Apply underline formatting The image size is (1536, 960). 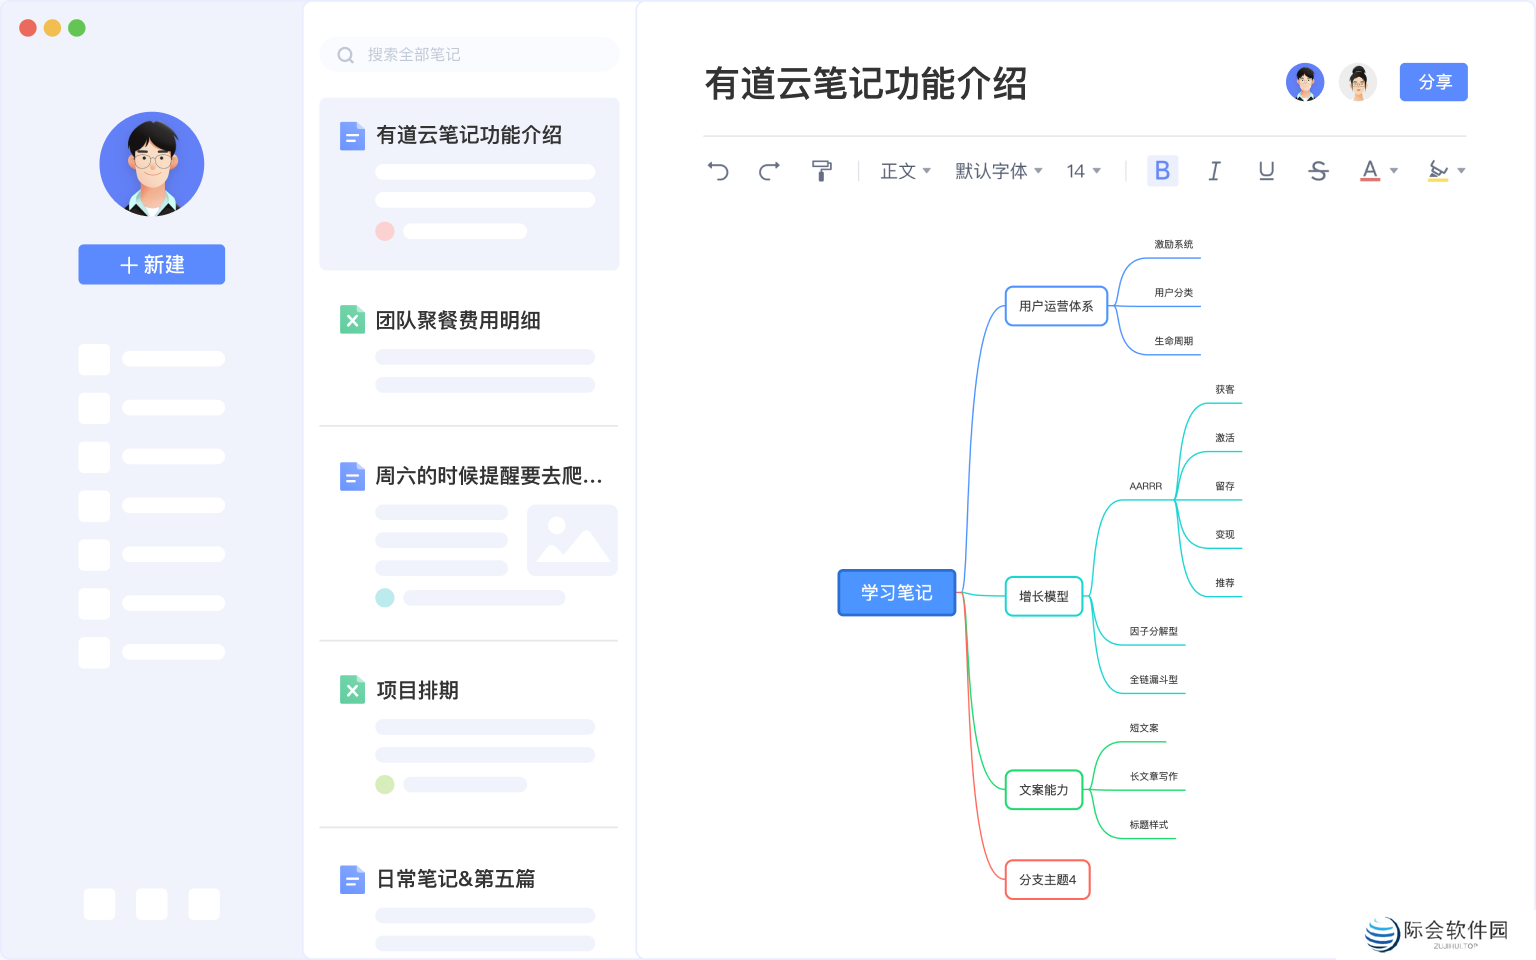coord(1266,171)
